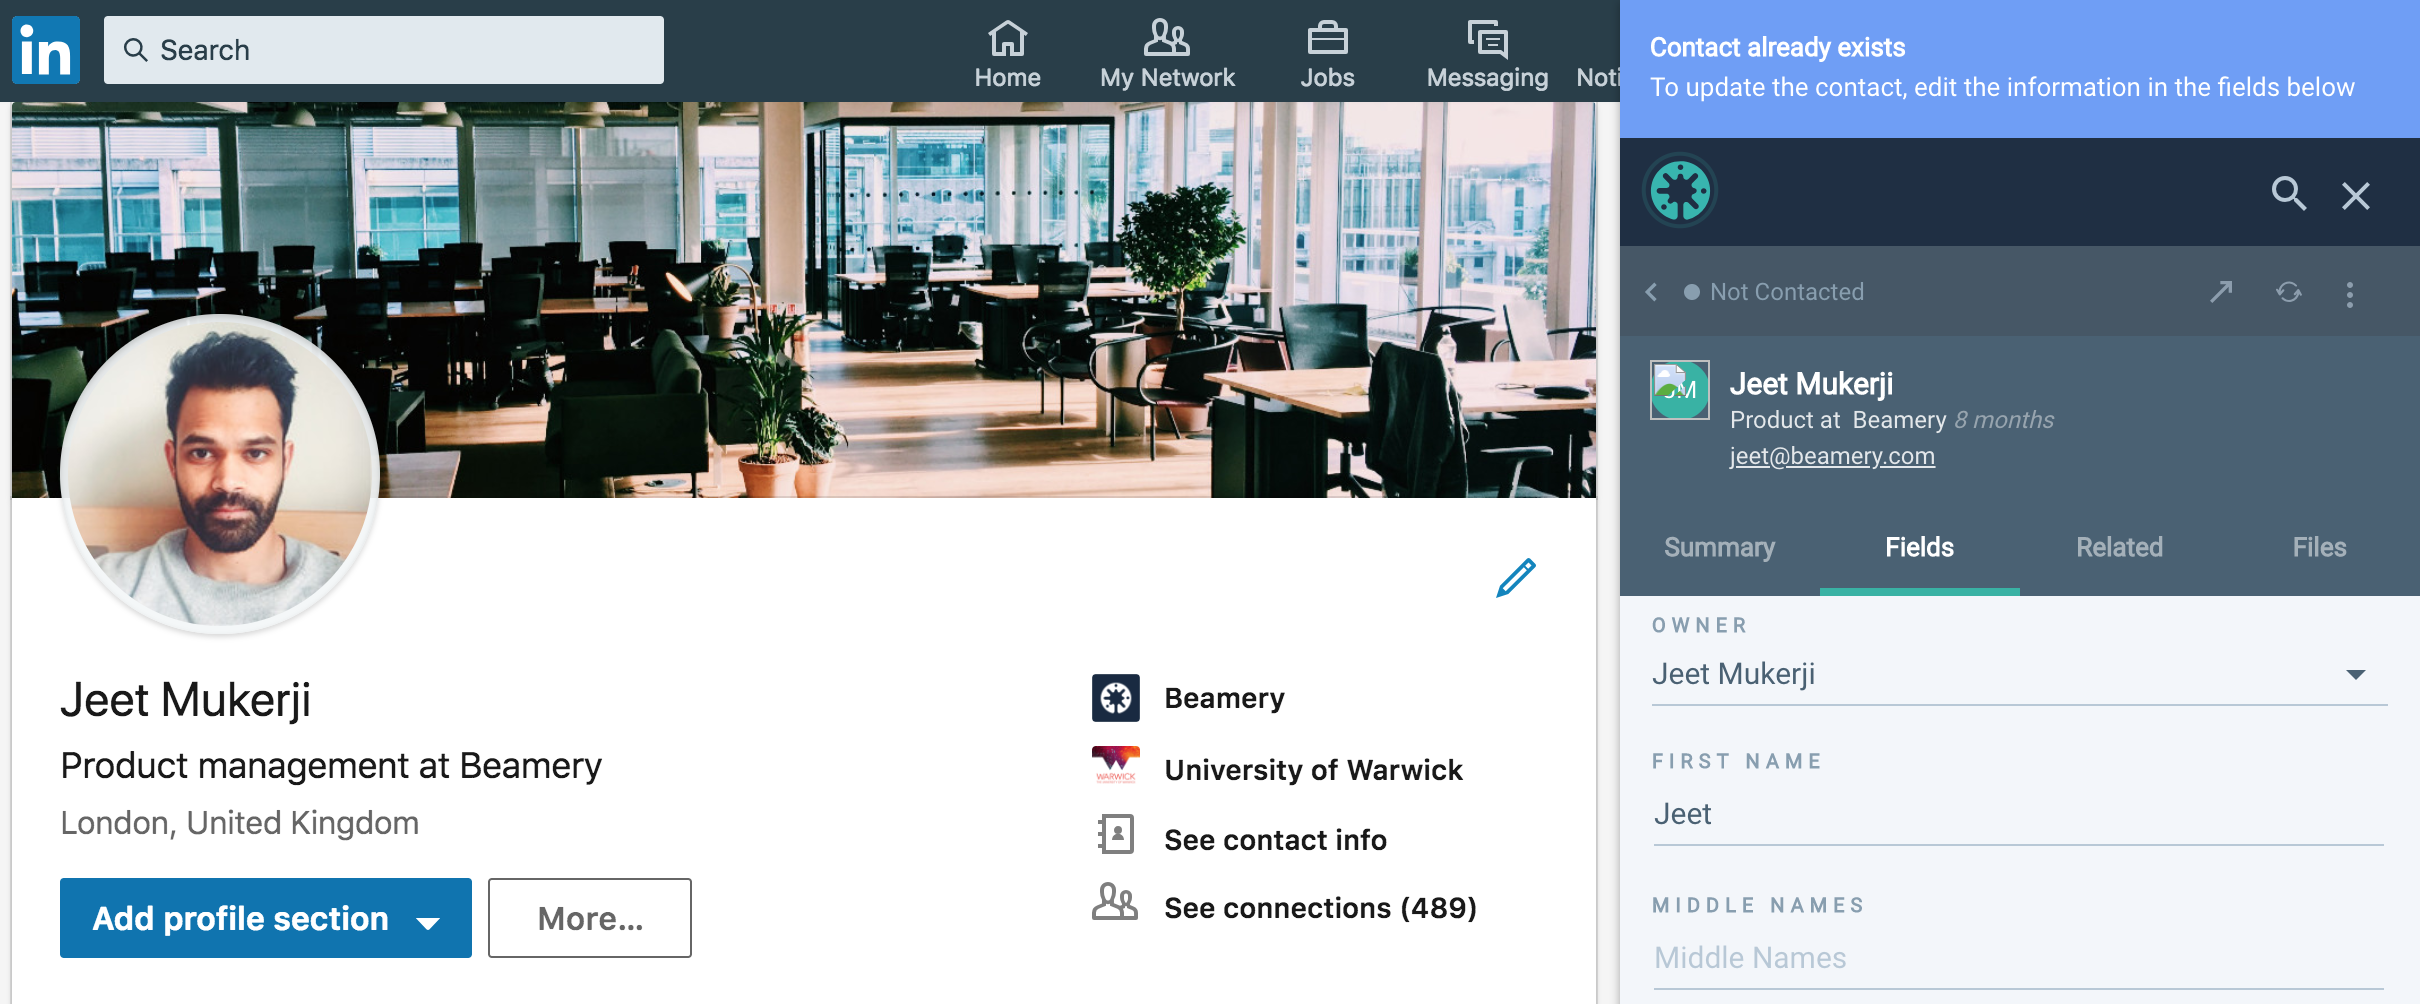Open See connections (489) link
Viewport: 2420px width, 1004px height.
[1320, 908]
